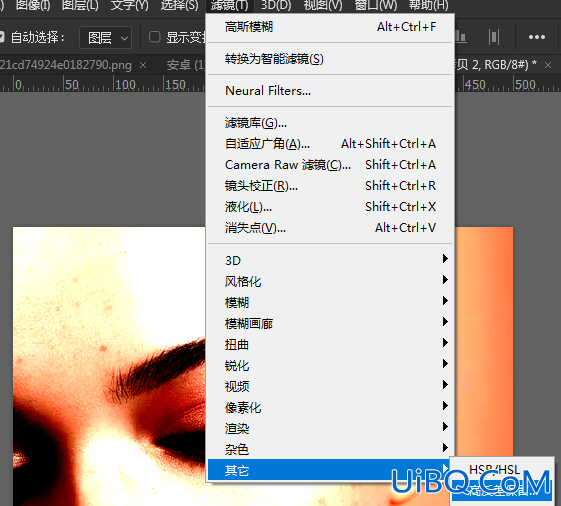Image resolution: width=561 pixels, height=506 pixels.
Task: Open the 3D(D) menu
Action: [x=276, y=5]
